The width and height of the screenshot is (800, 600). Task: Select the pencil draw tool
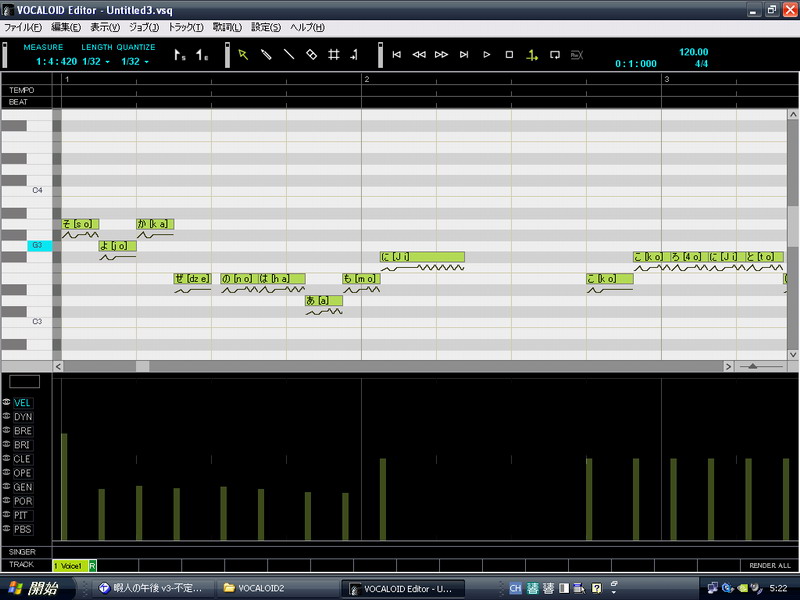click(266, 55)
